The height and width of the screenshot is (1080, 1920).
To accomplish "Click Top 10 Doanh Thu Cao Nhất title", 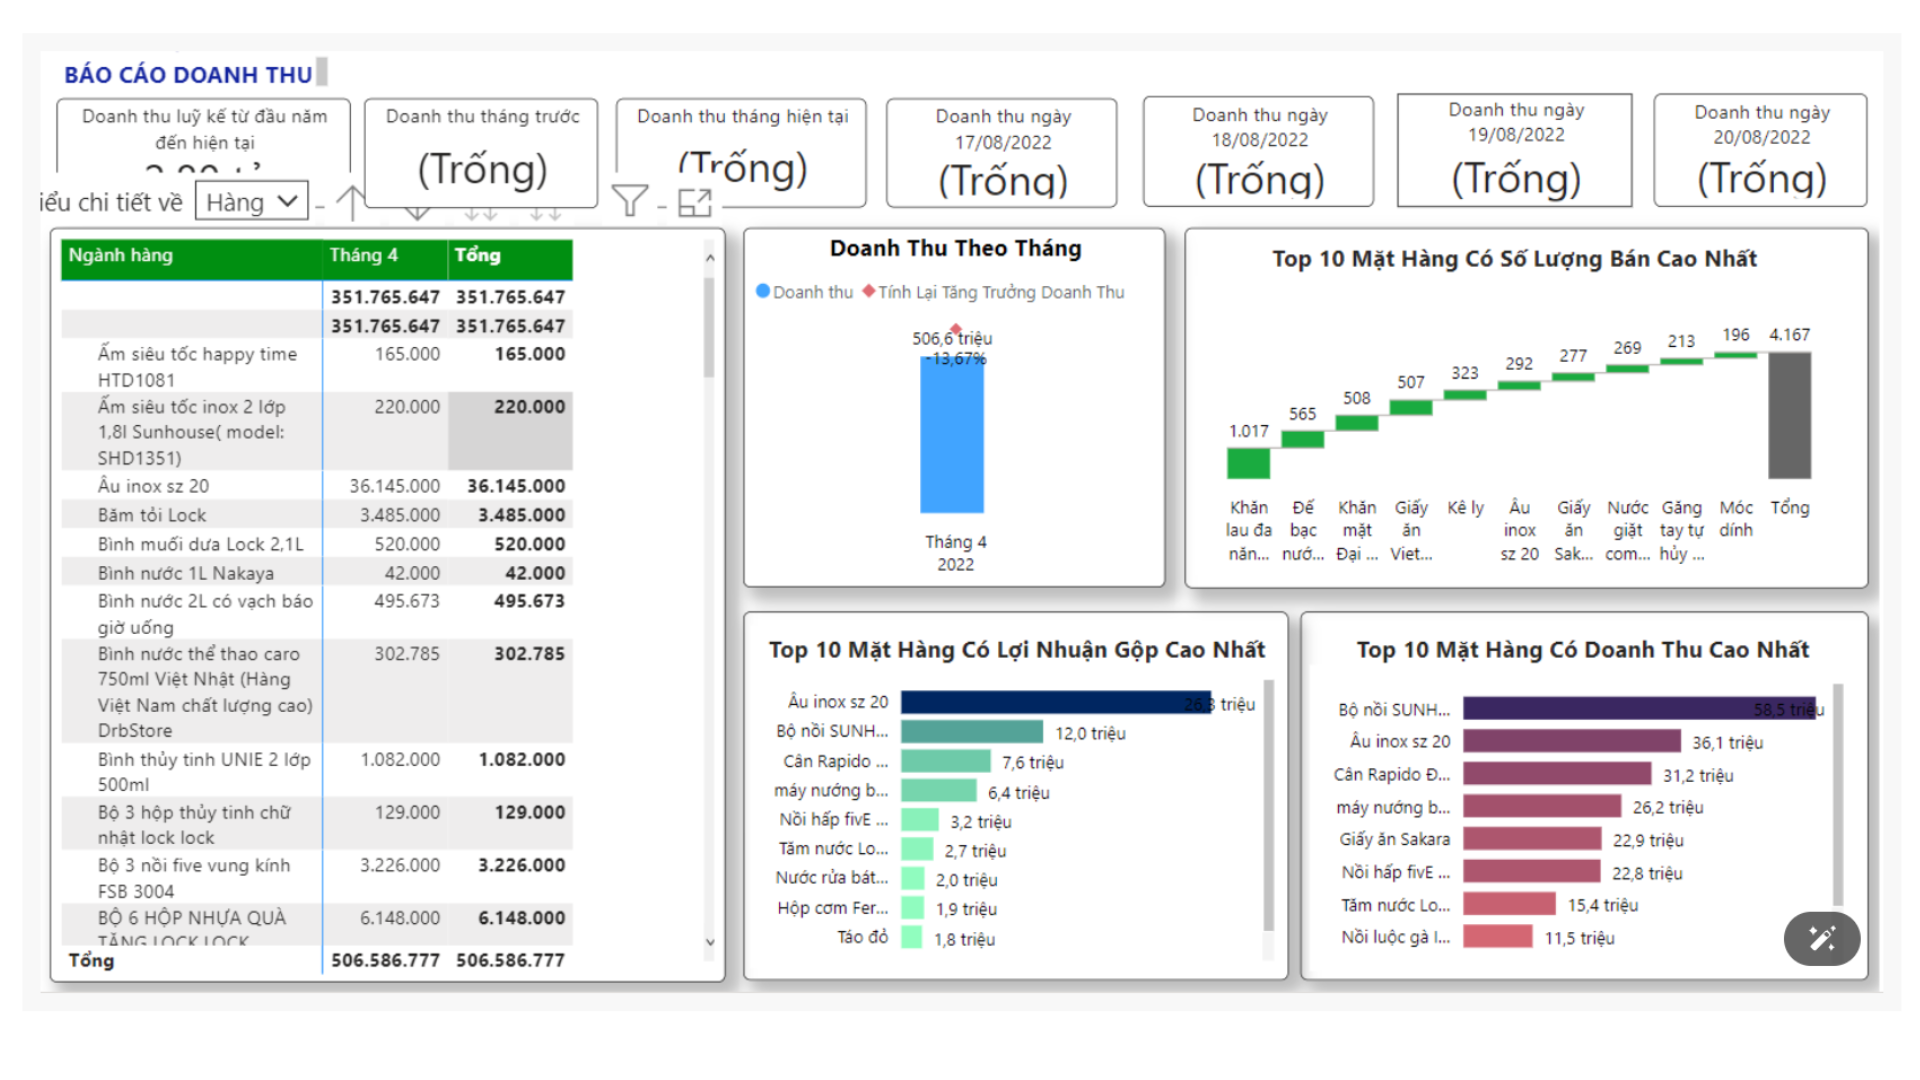I will tap(1583, 650).
